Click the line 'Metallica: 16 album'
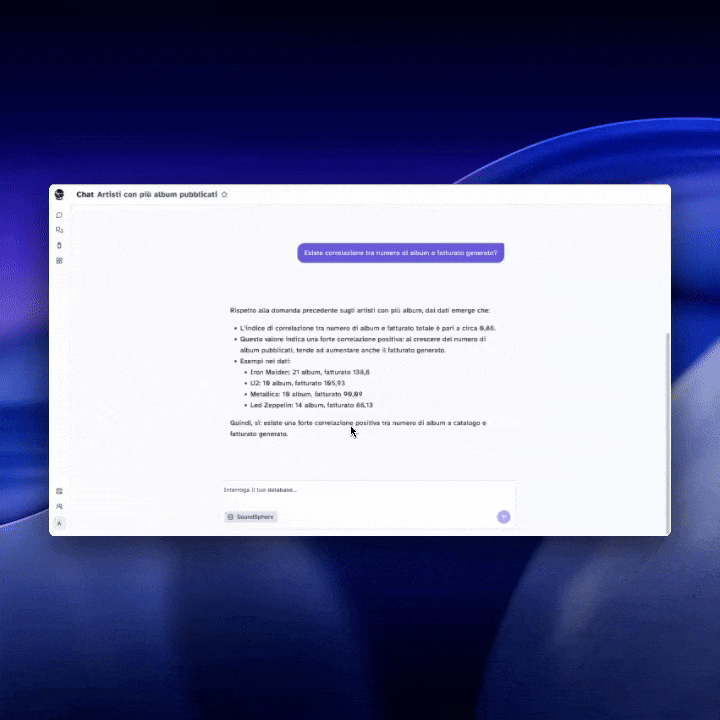720x720 pixels. (x=306, y=394)
